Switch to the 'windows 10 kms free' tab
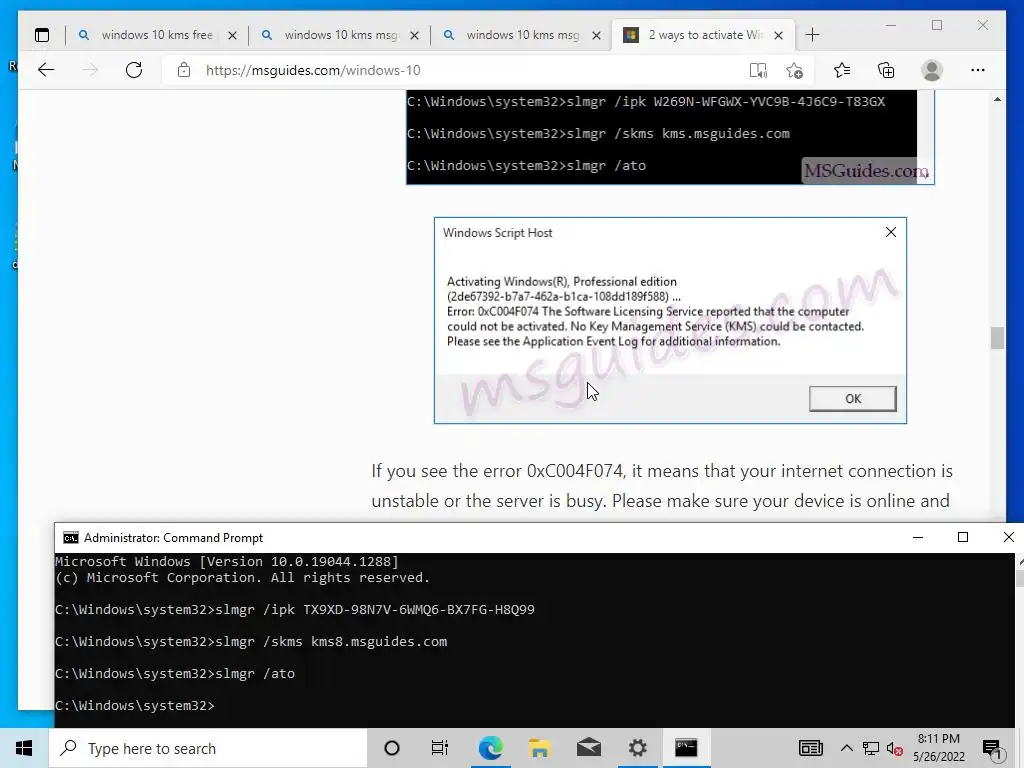The image size is (1024, 768). click(x=157, y=35)
